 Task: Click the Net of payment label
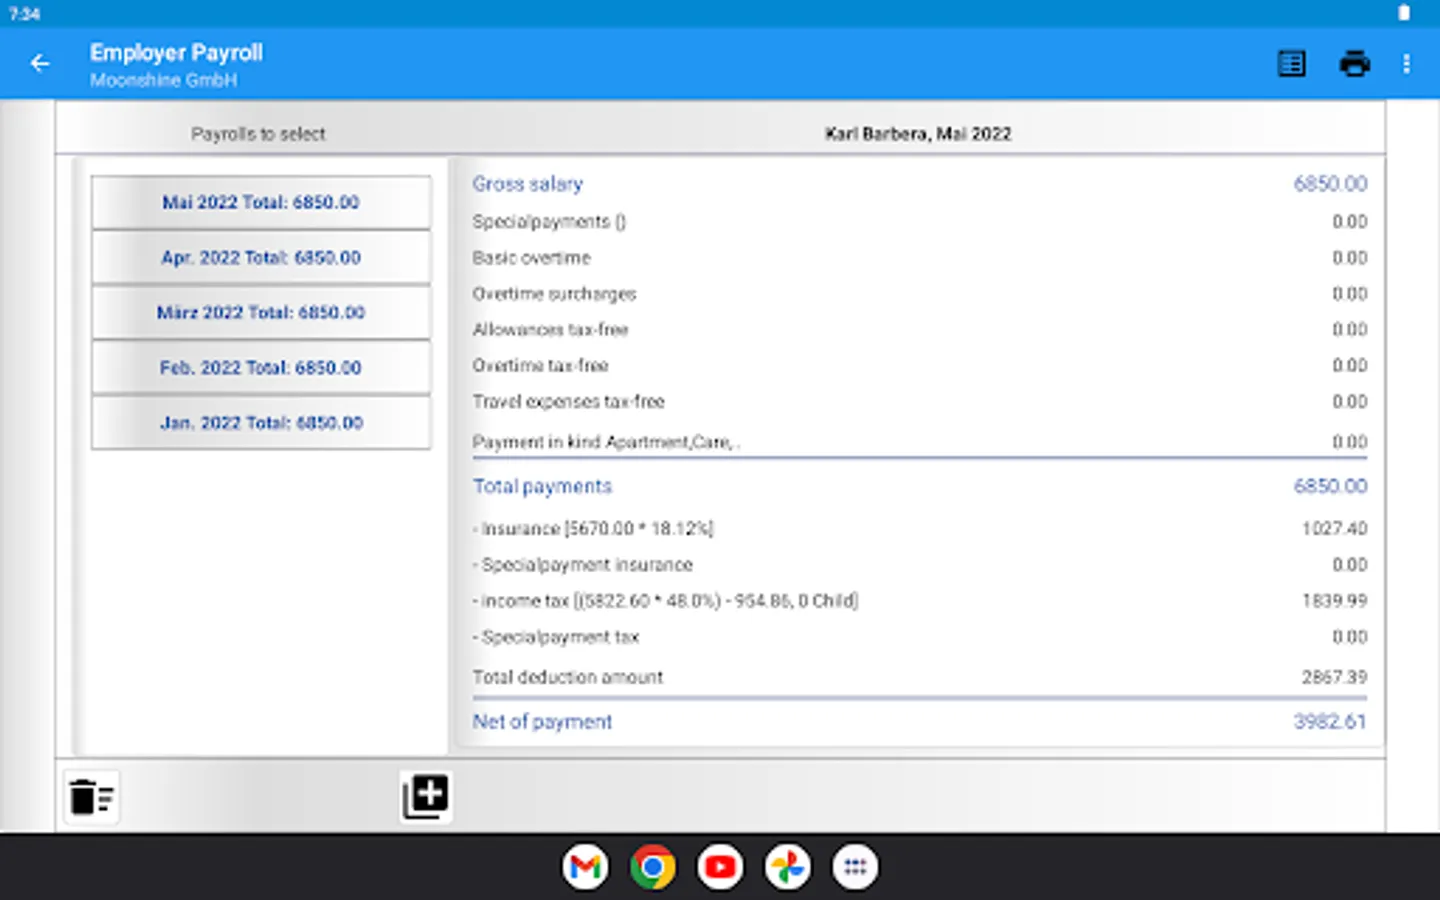pos(542,722)
